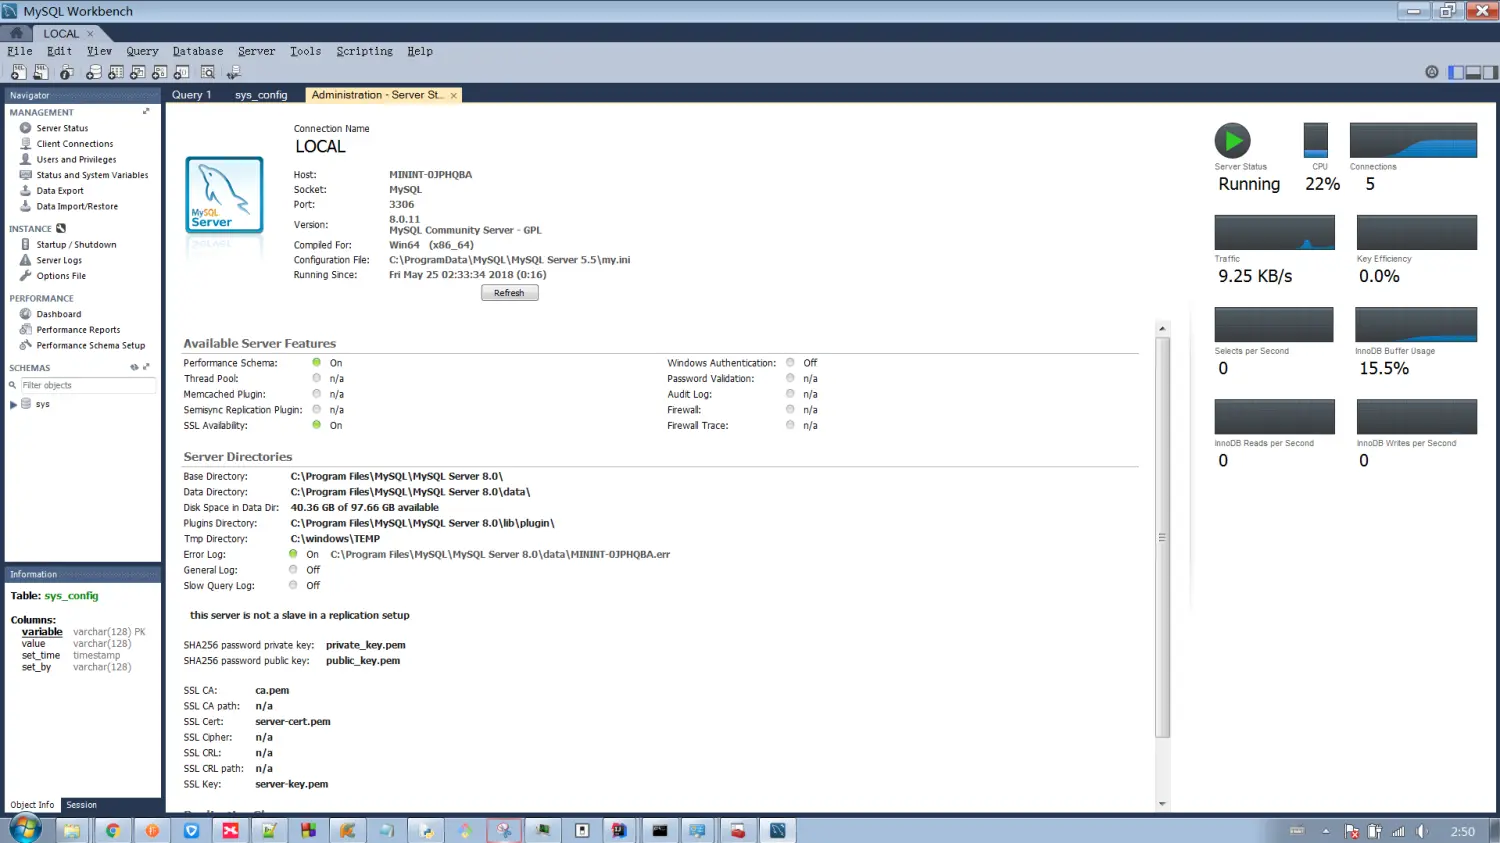This screenshot has width=1500, height=843.
Task: Open Windows Start menu
Action: [x=26, y=829]
